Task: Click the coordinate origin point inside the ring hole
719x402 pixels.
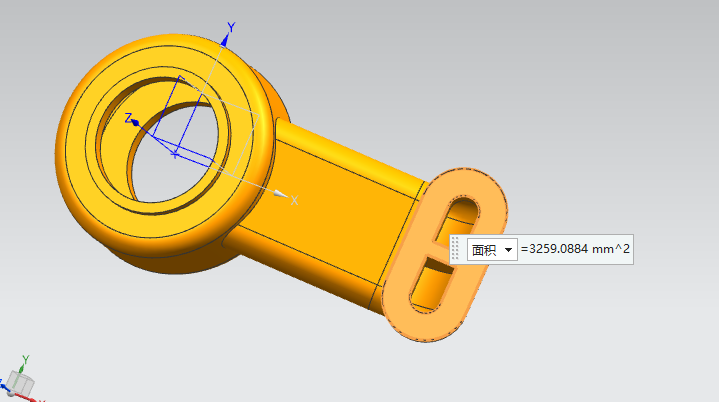Action: (176, 154)
